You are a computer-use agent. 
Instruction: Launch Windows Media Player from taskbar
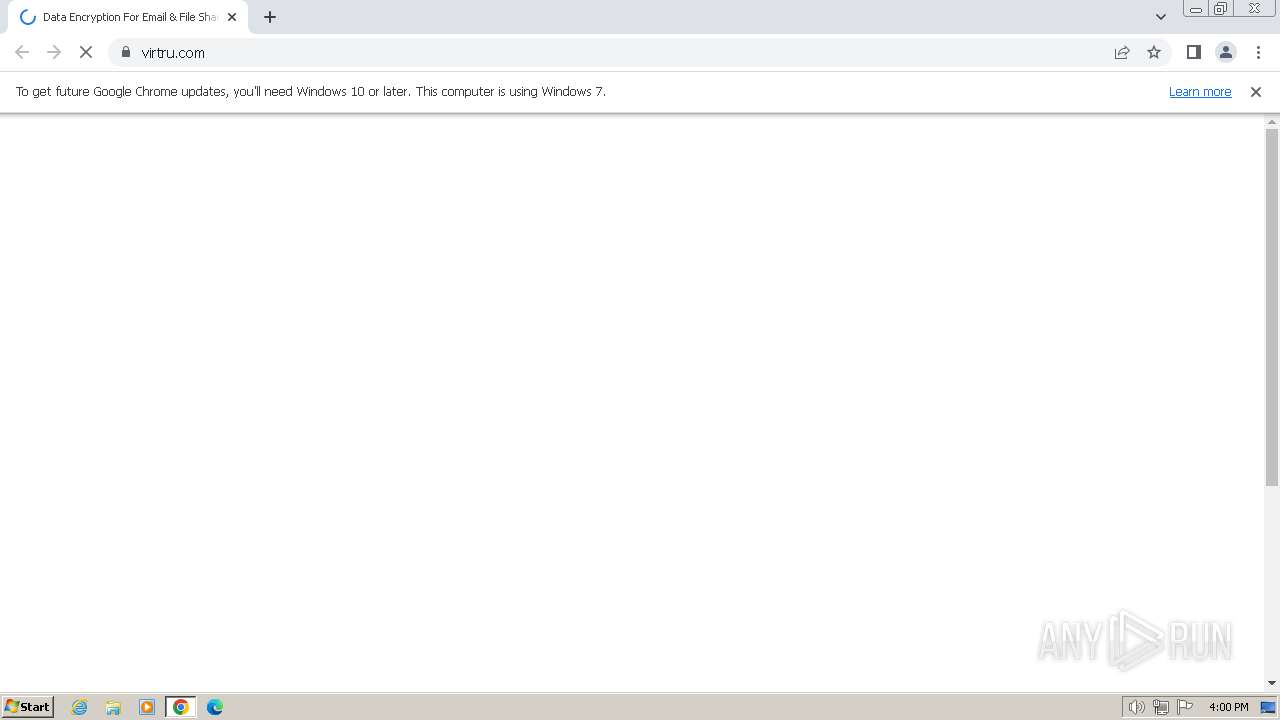(147, 707)
